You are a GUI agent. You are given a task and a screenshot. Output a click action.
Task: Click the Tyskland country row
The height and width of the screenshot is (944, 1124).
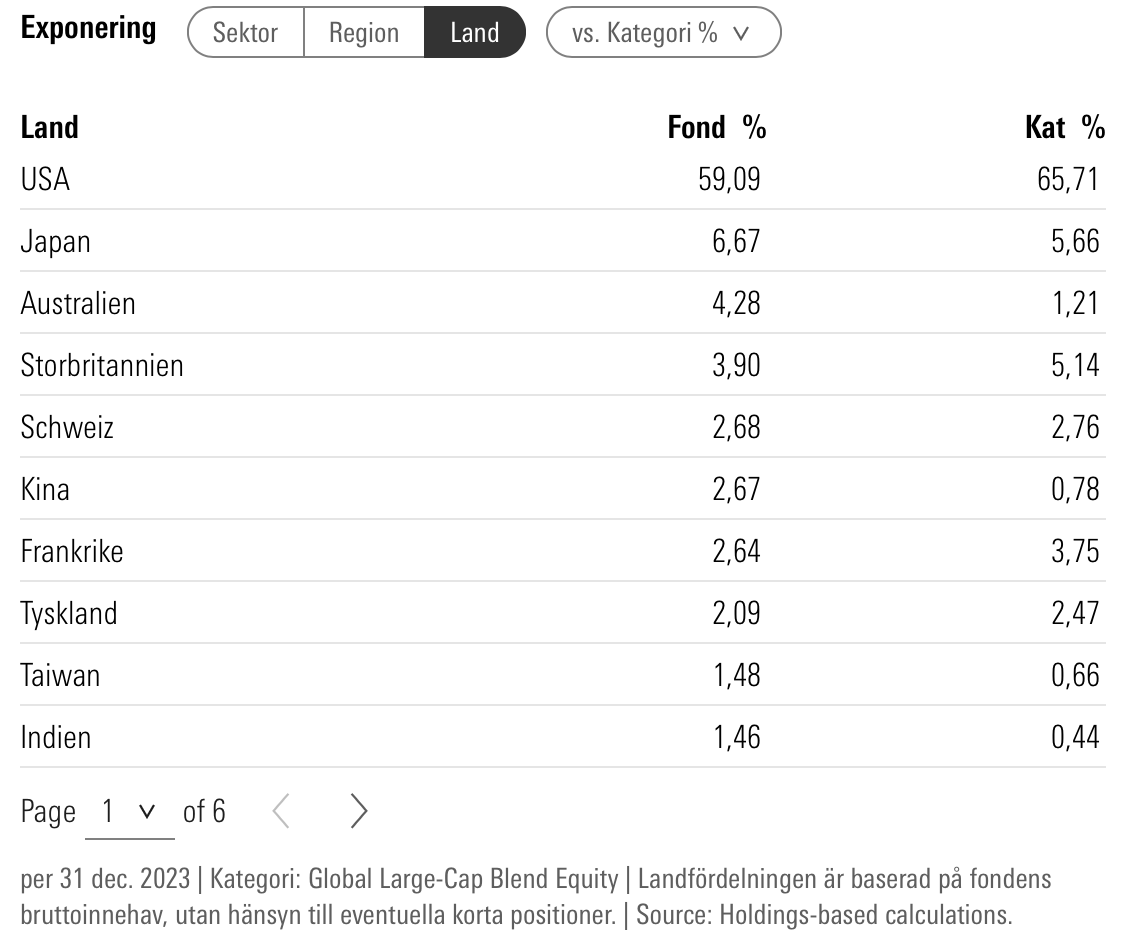(x=69, y=614)
